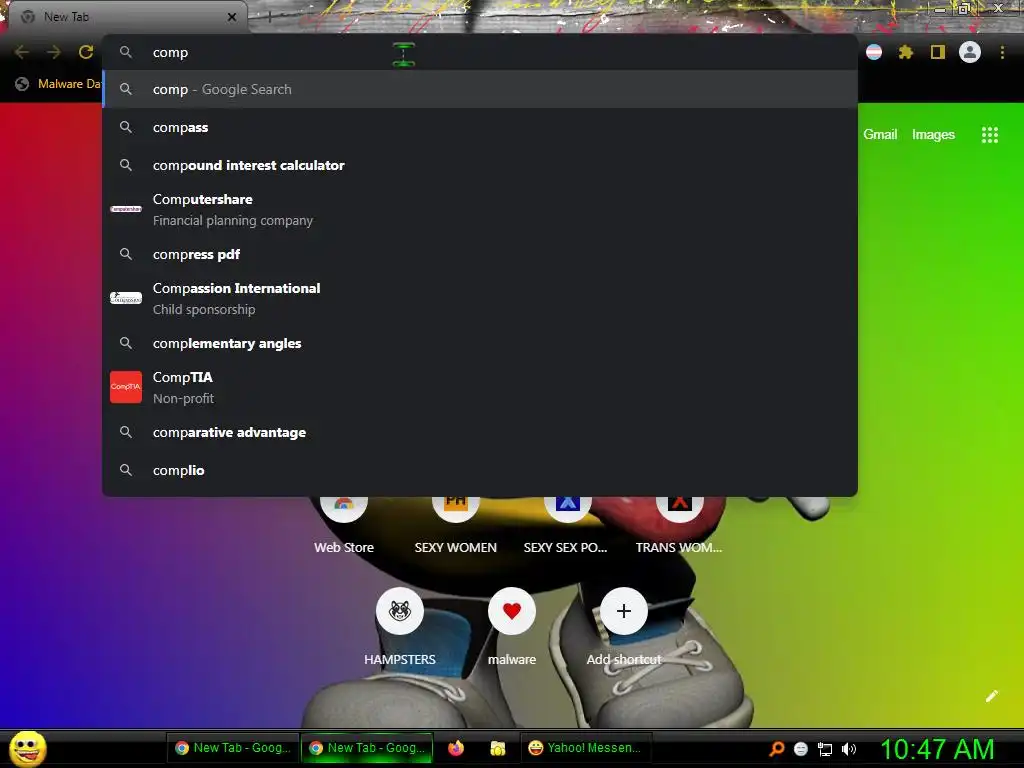
Task: Open Yahoo! Messen... taskbar window
Action: tap(585, 748)
